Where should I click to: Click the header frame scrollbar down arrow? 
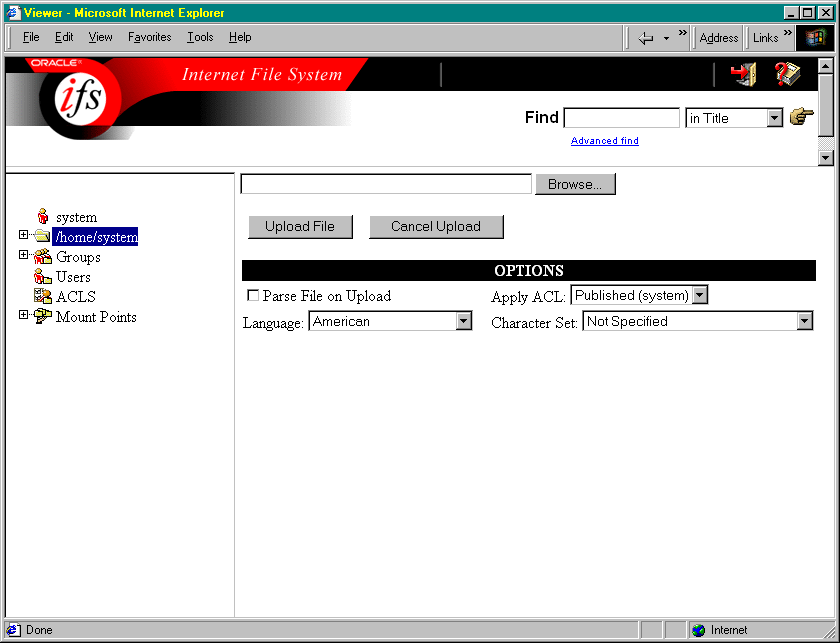point(826,158)
